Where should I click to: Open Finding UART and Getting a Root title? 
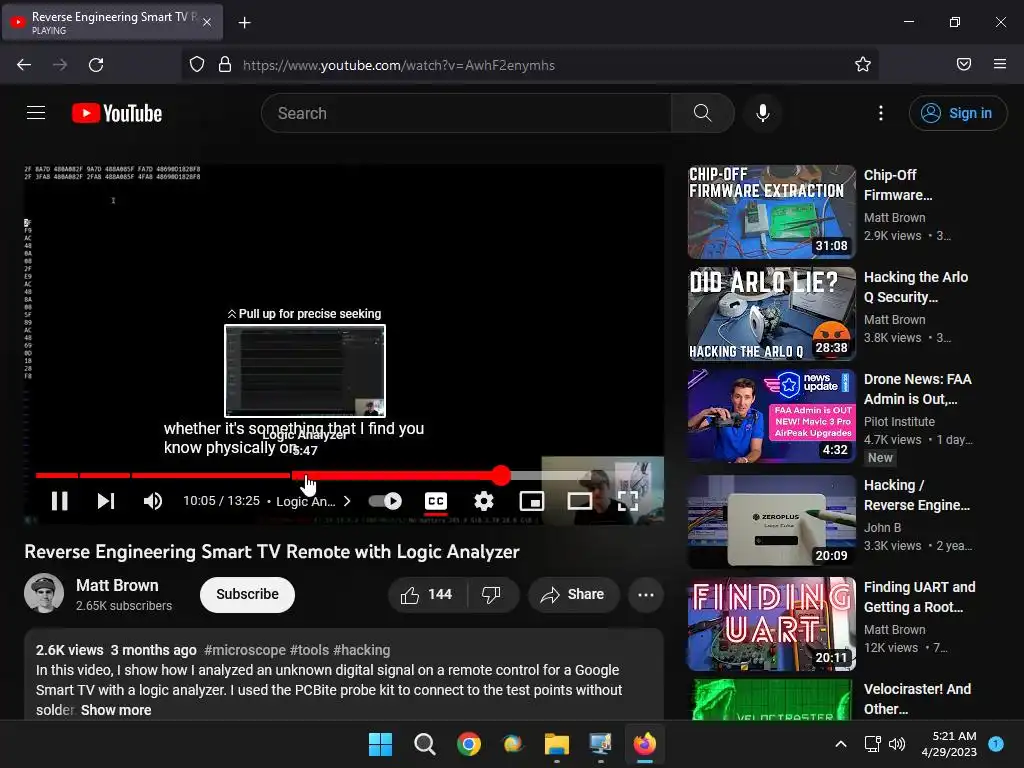(x=920, y=597)
